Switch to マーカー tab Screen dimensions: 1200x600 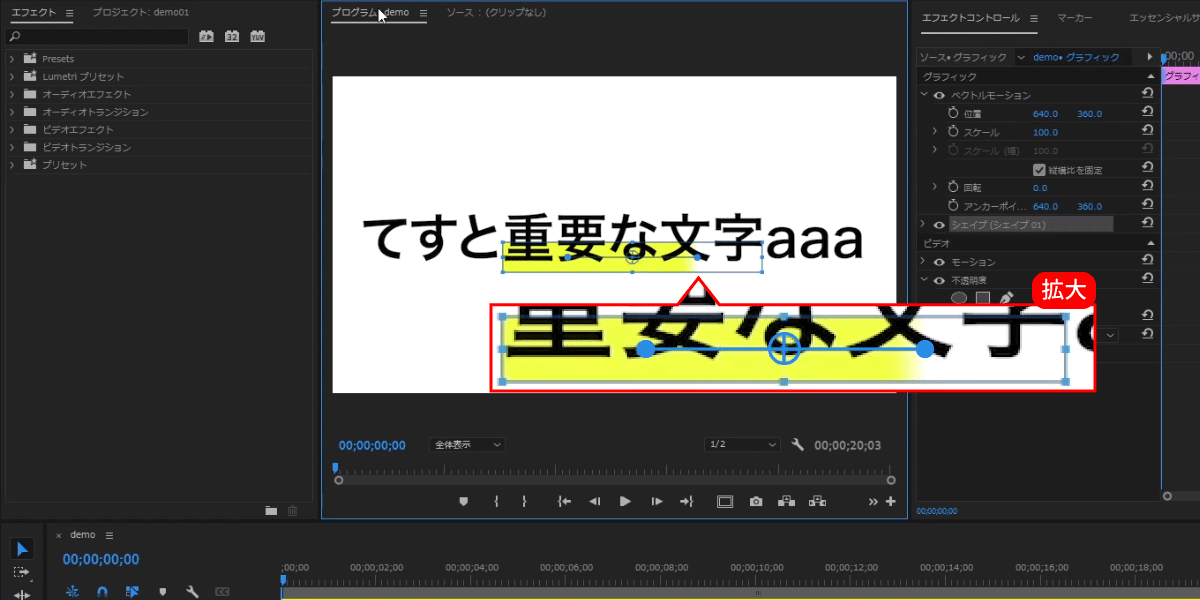(x=1074, y=18)
